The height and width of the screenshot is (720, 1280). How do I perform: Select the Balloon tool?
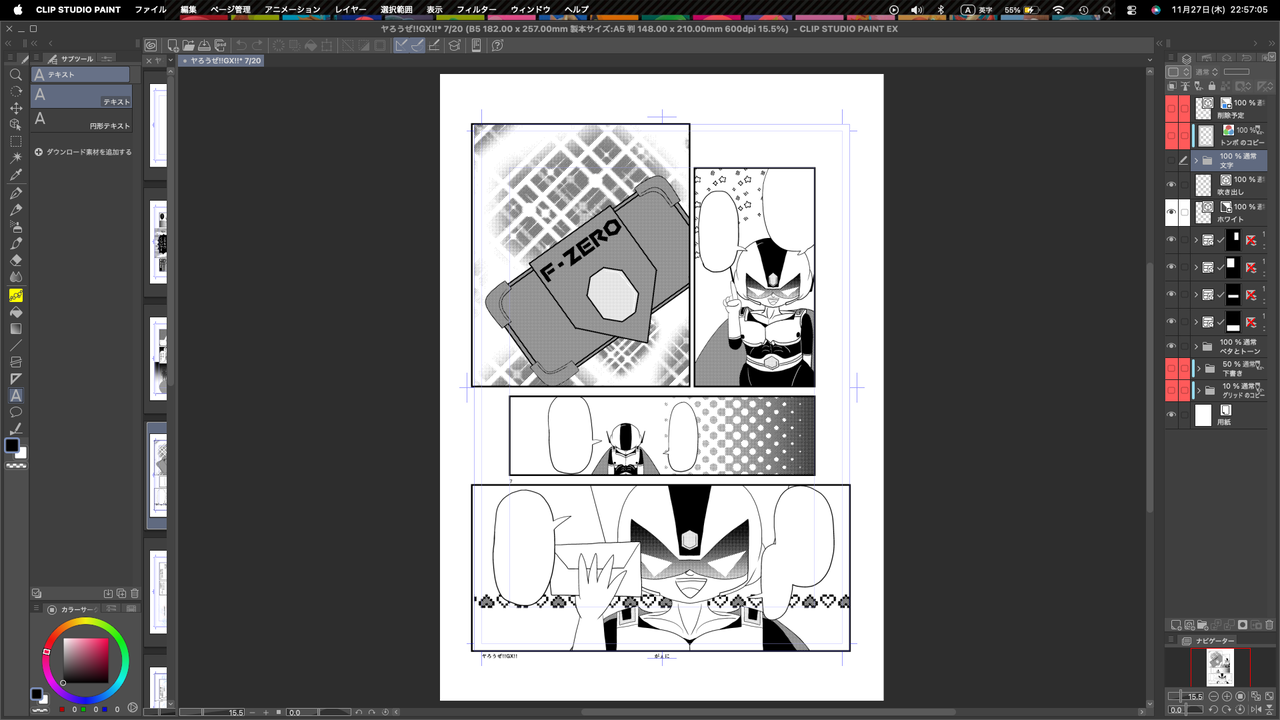[16, 412]
